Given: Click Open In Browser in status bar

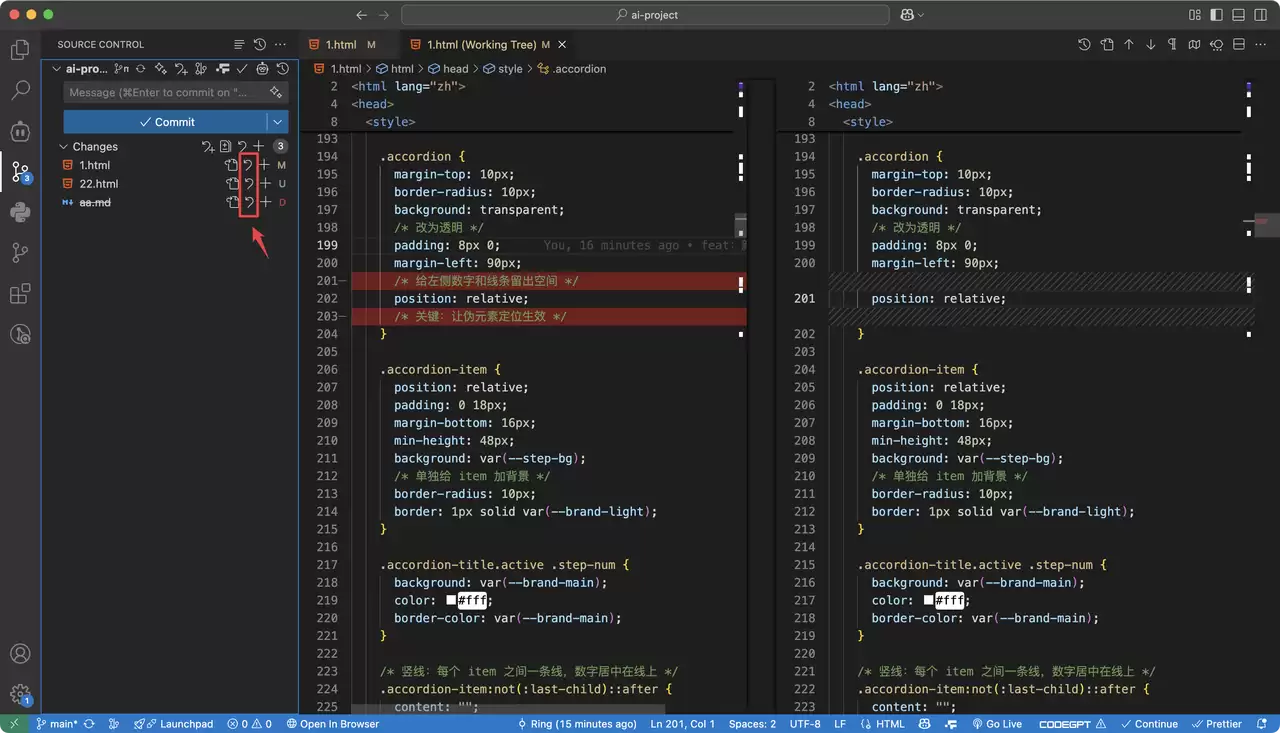Looking at the screenshot, I should tap(333, 724).
